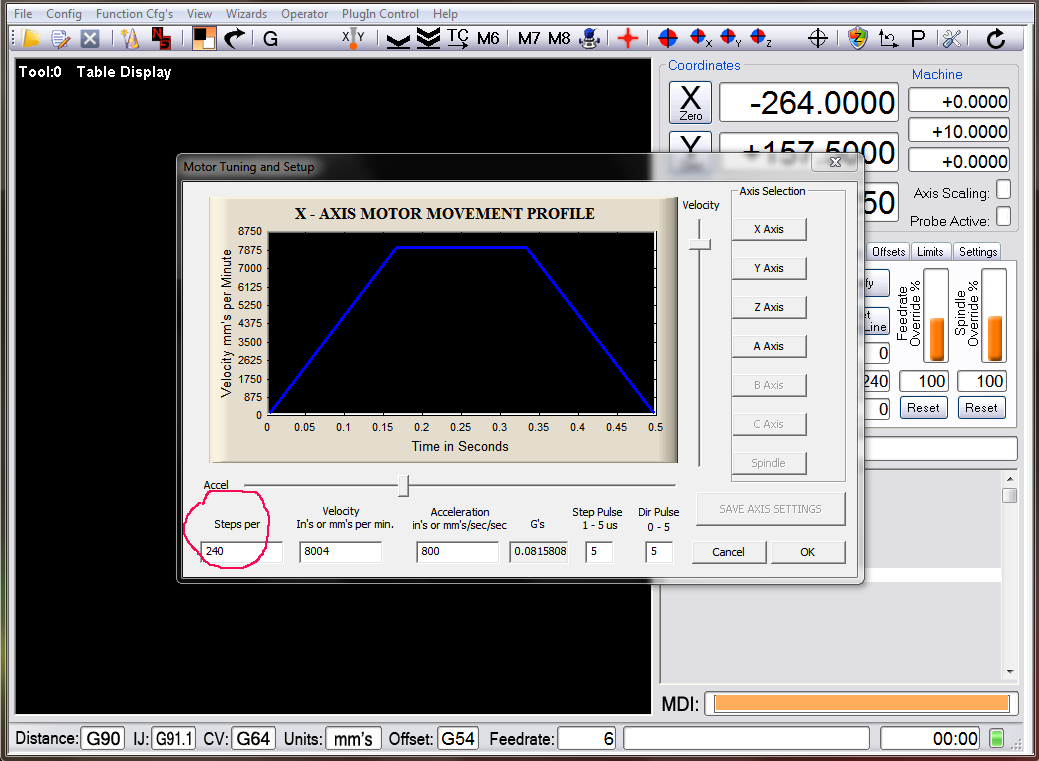Click the red-blue zero-all target icon
1039x761 pixels.
pos(668,38)
